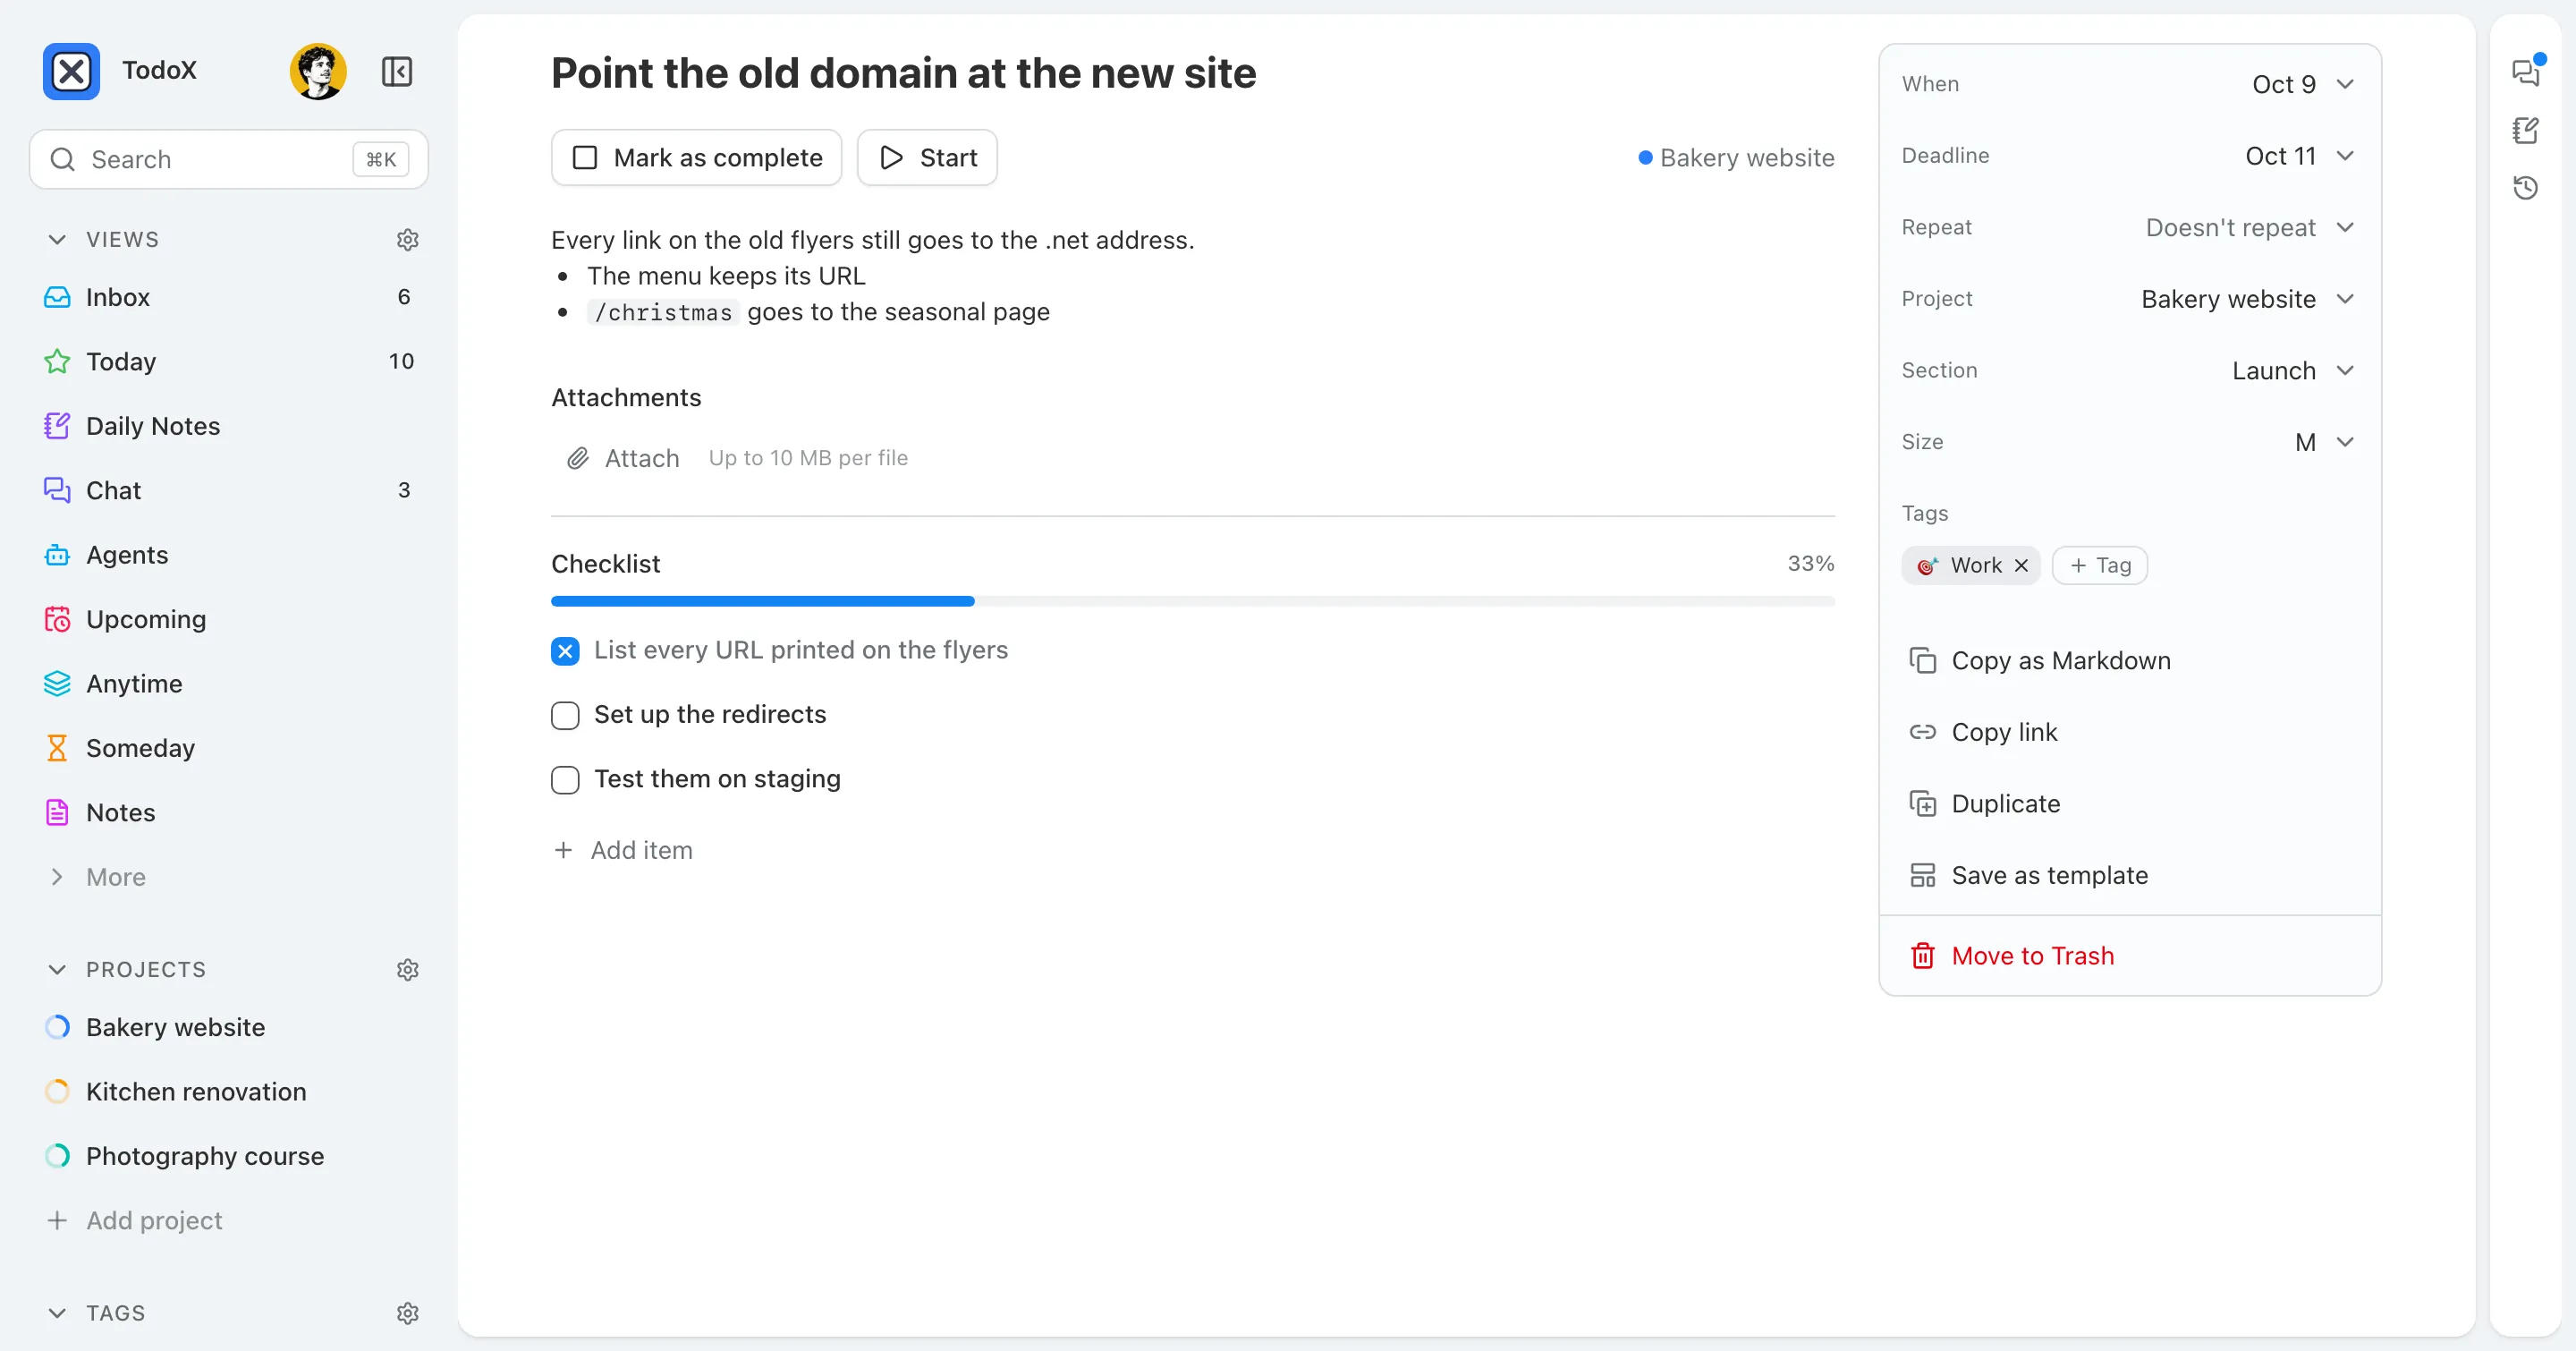Viewport: 2576px width, 1351px height.
Task: Uncheck List every URL printed on flyers
Action: [x=565, y=651]
